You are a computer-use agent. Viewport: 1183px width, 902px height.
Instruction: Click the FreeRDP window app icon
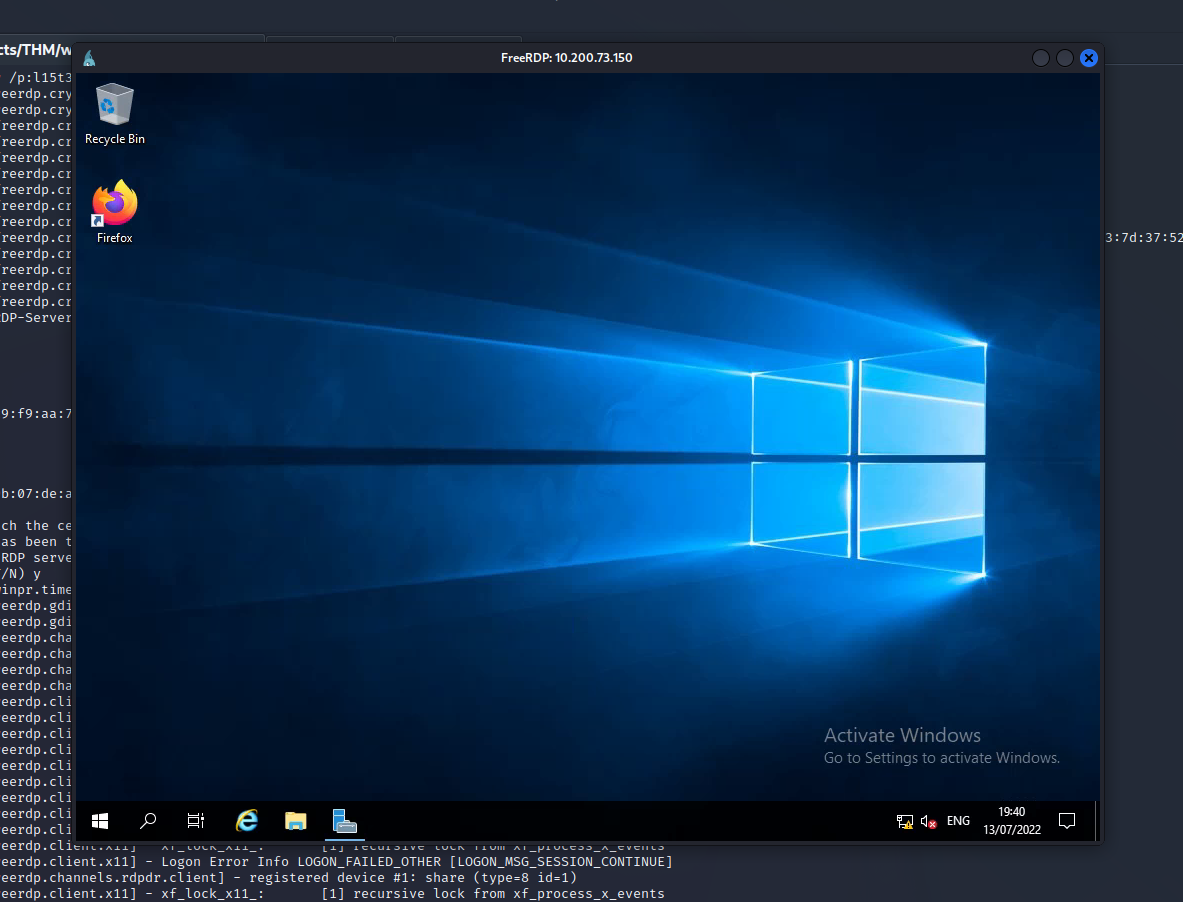[89, 58]
